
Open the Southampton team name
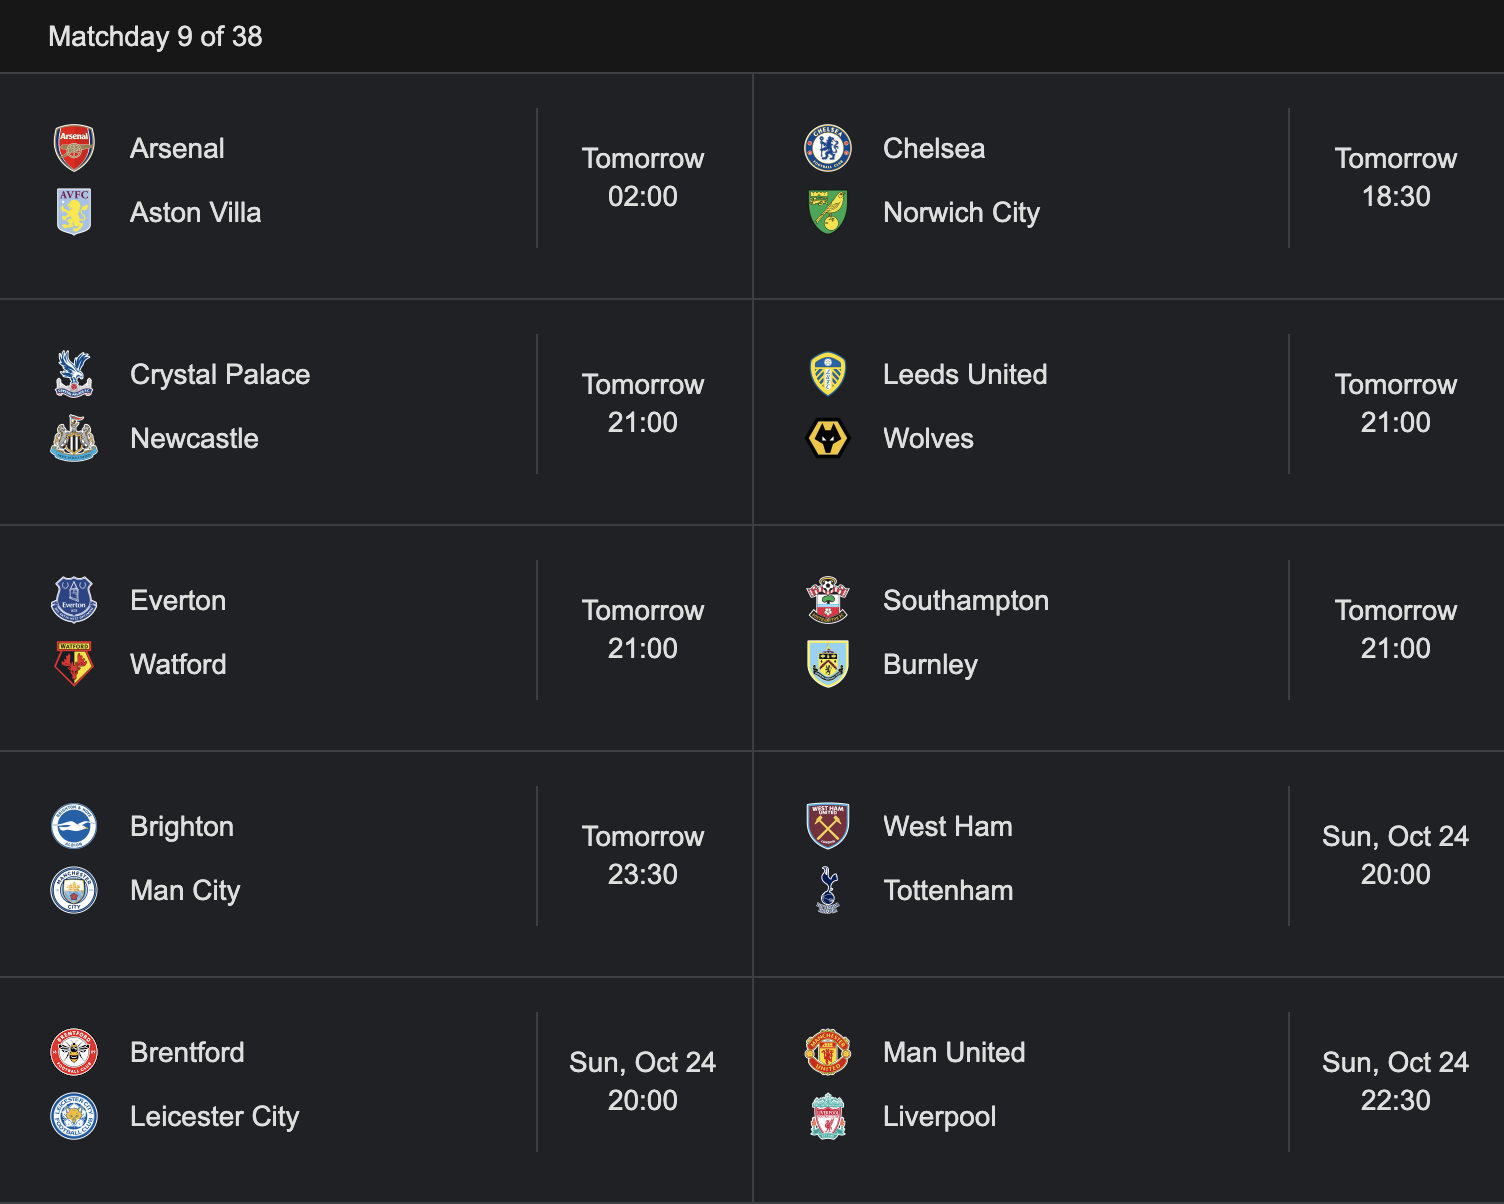tap(966, 600)
